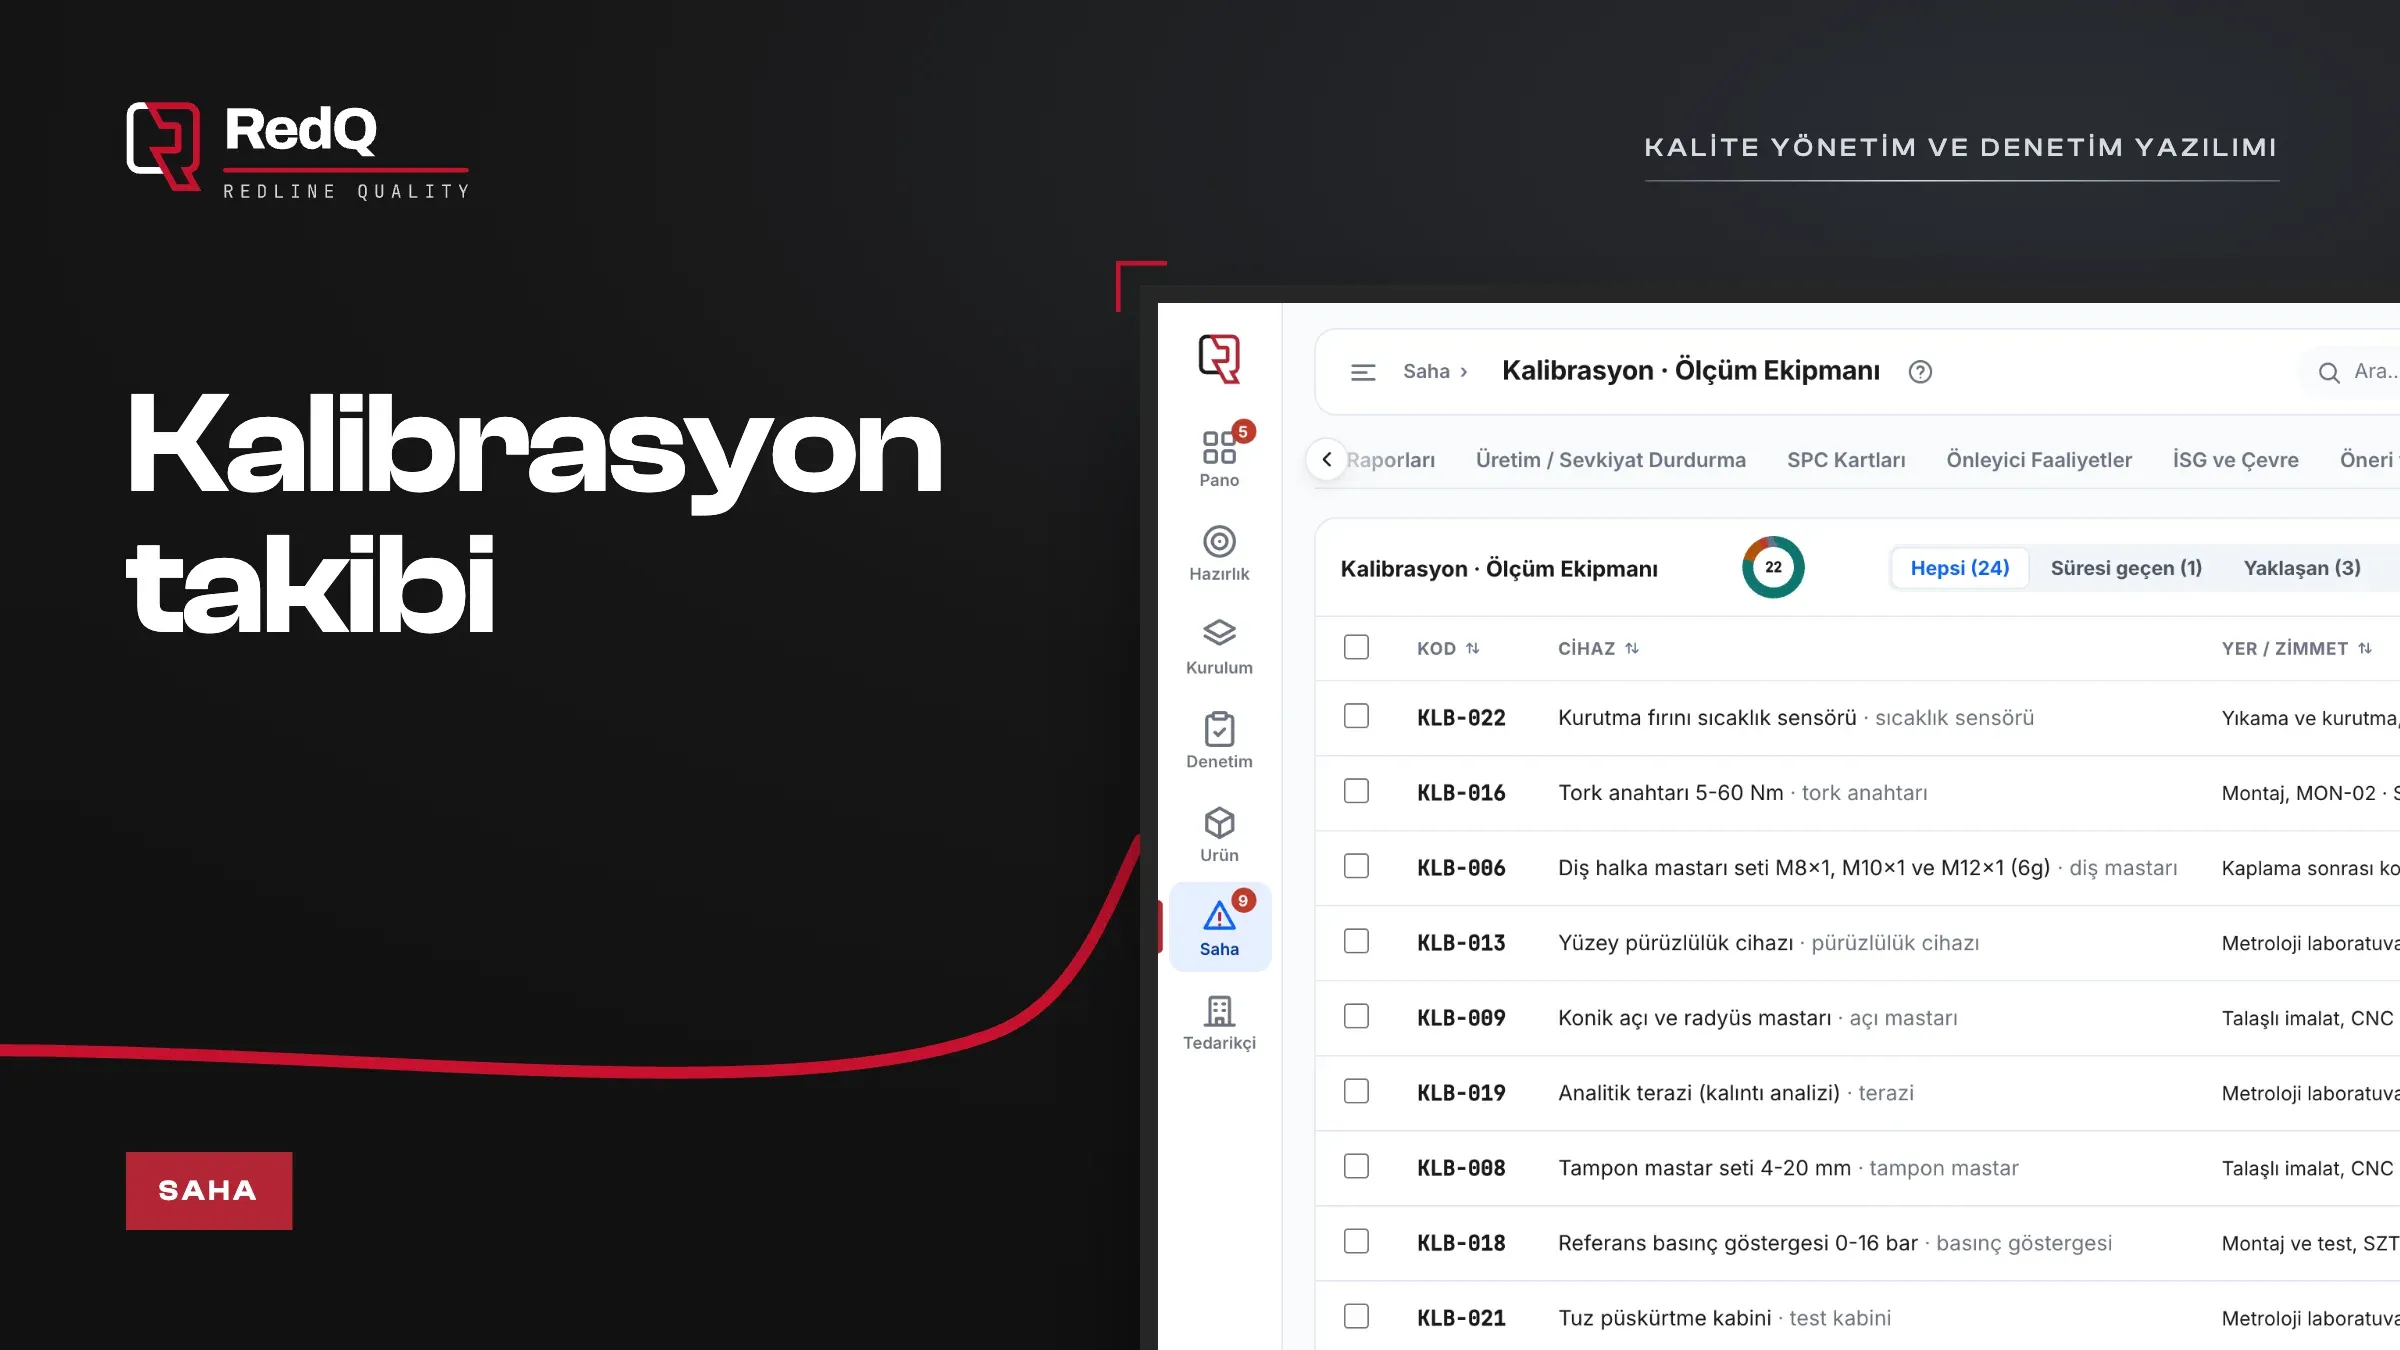Sort table by the KOD column arrows

click(1472, 648)
